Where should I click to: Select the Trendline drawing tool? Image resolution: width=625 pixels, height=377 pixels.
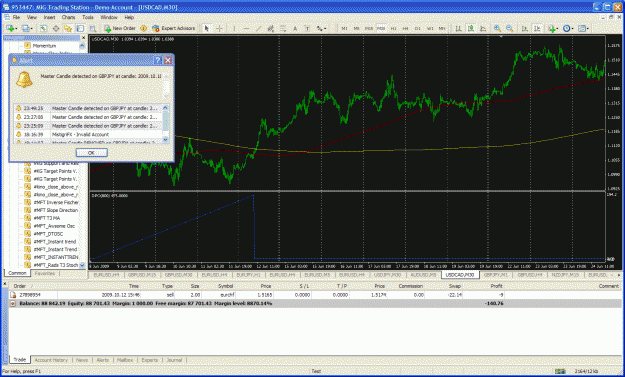[258, 28]
